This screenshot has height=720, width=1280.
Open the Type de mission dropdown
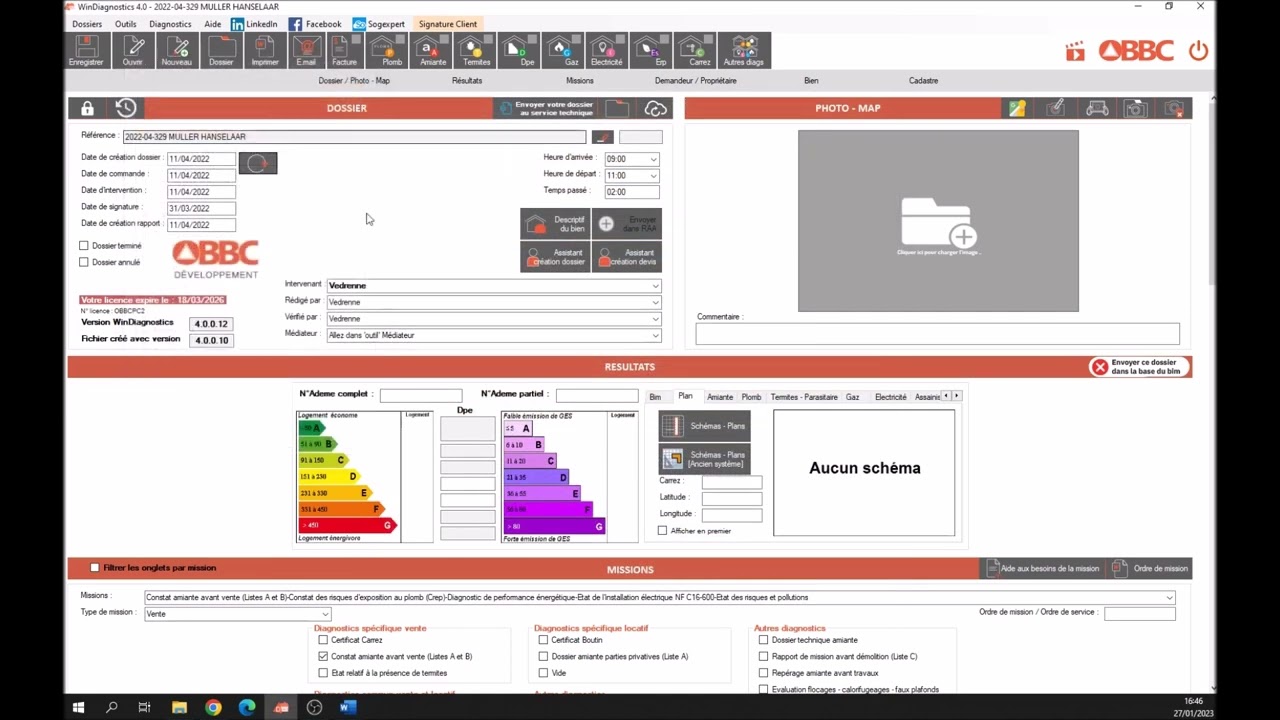(325, 614)
